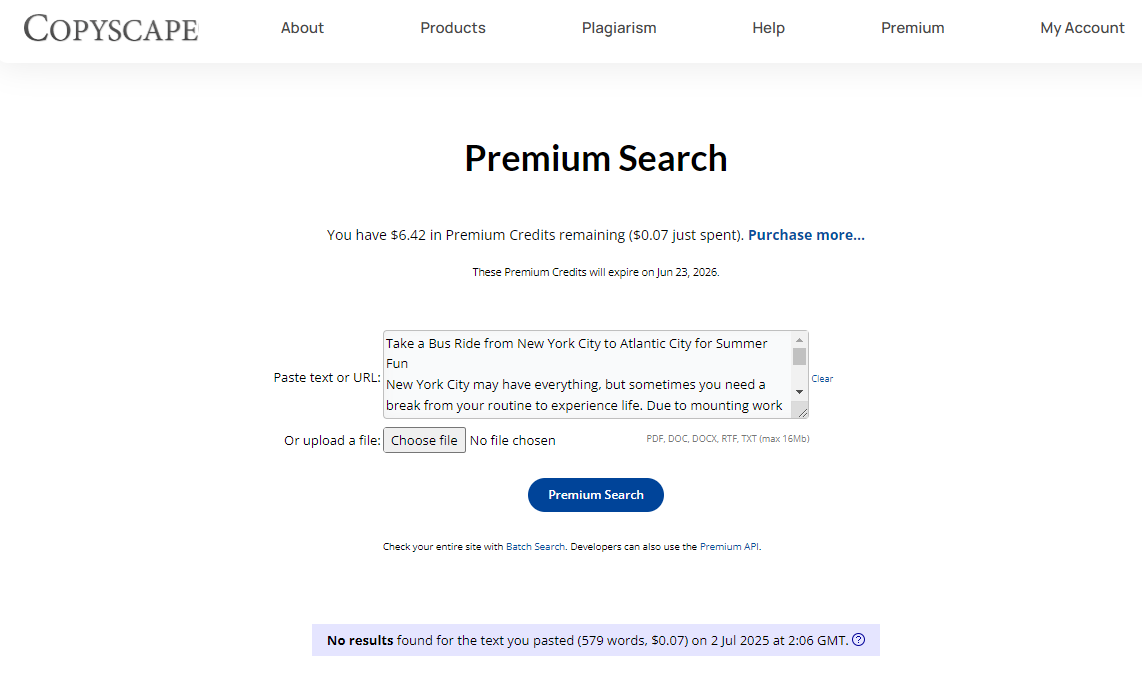The height and width of the screenshot is (682, 1142).
Task: Click the supported file formats note
Action: click(x=728, y=439)
